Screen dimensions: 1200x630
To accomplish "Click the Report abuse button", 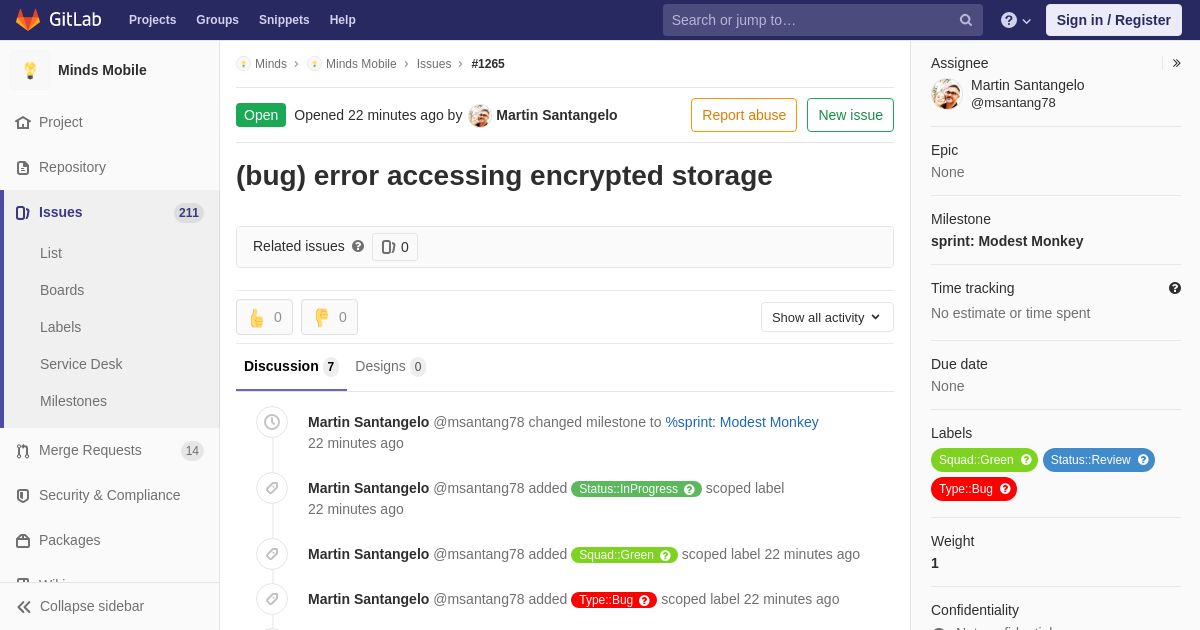I will 744,115.
